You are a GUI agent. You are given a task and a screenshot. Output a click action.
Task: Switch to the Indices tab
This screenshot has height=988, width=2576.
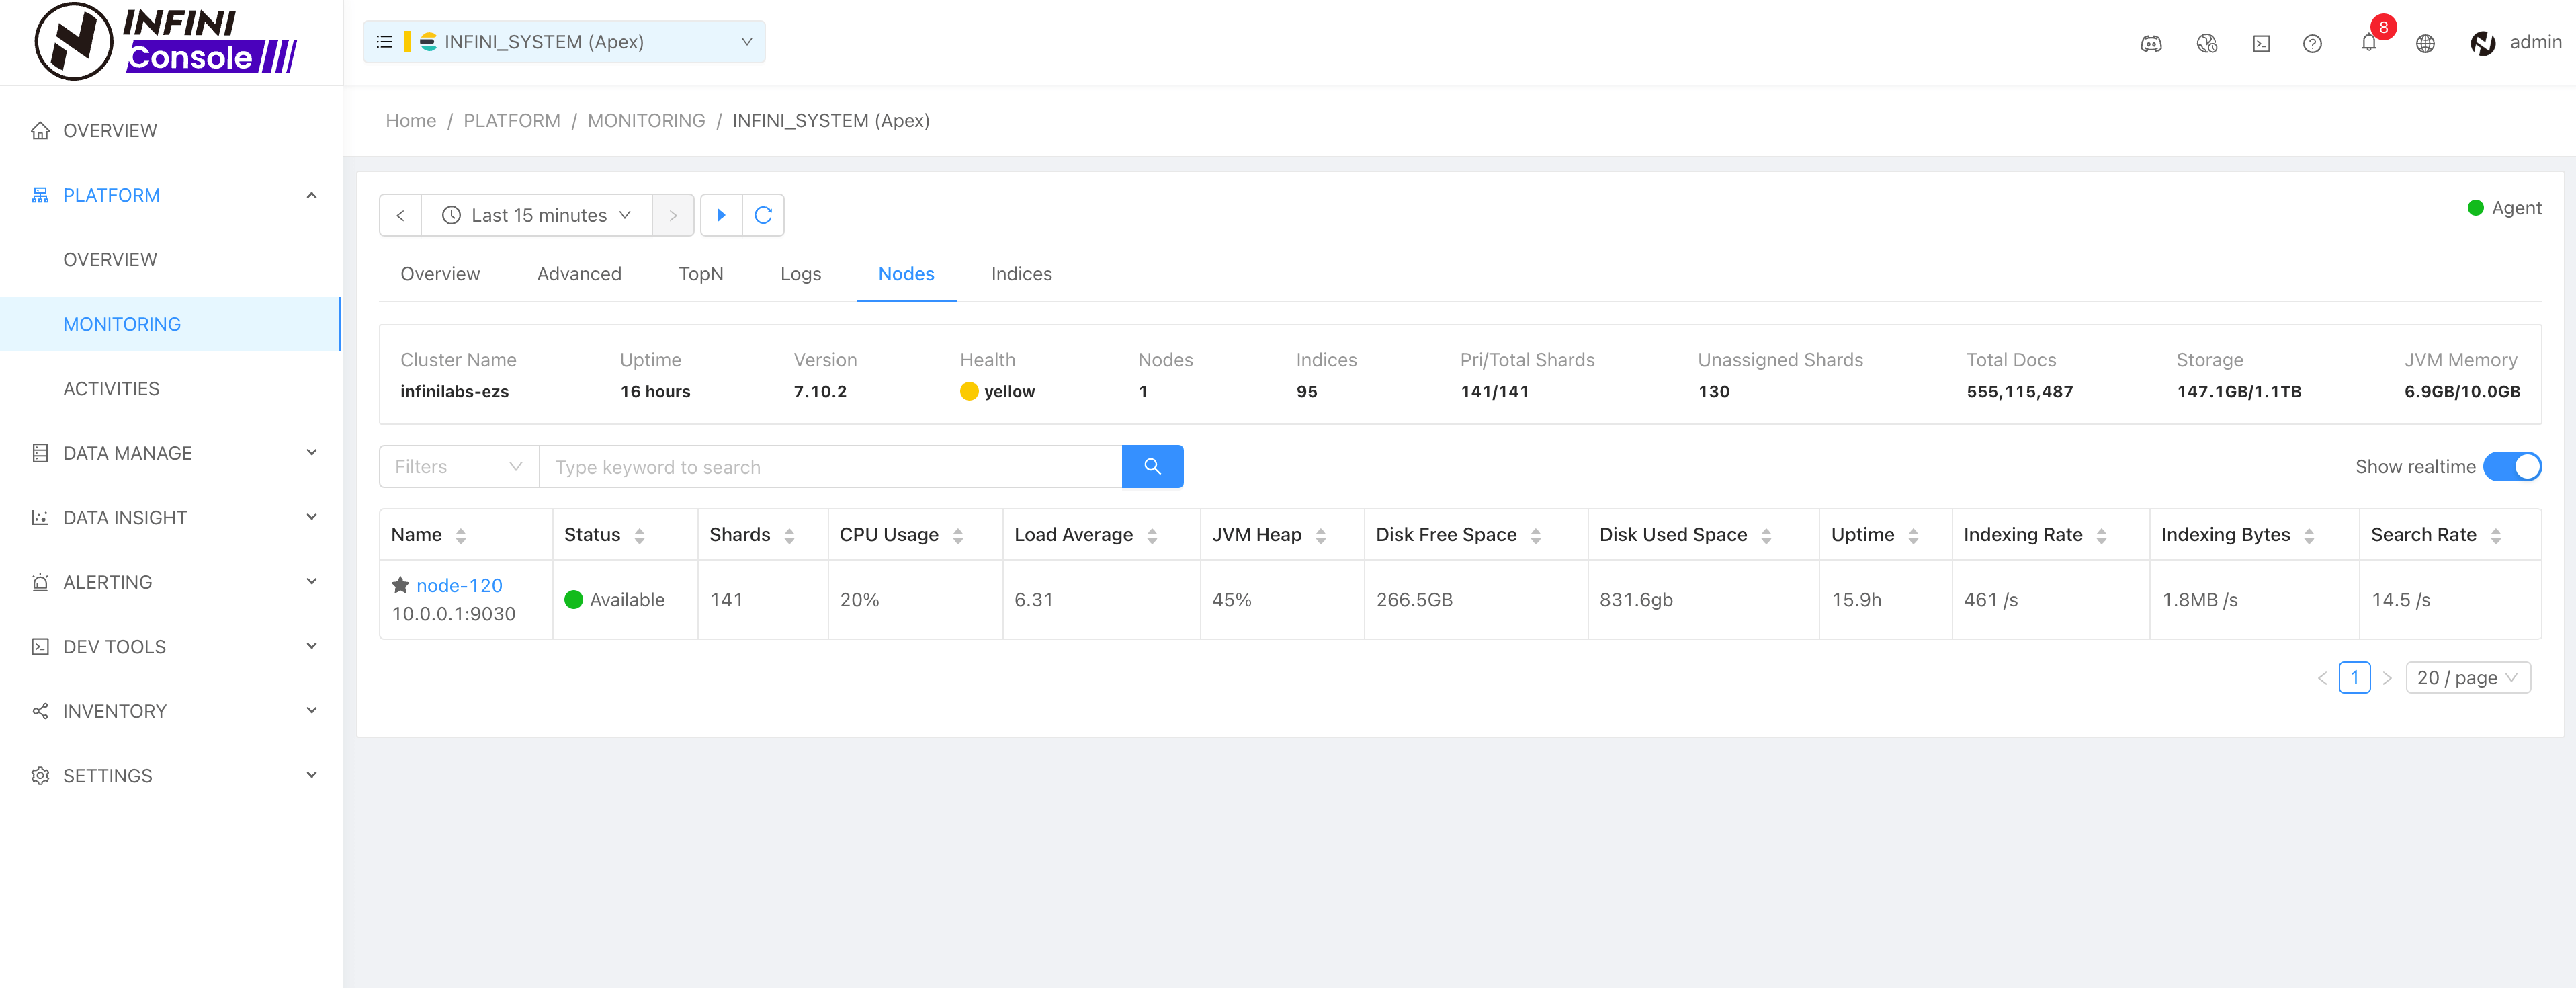(1021, 274)
